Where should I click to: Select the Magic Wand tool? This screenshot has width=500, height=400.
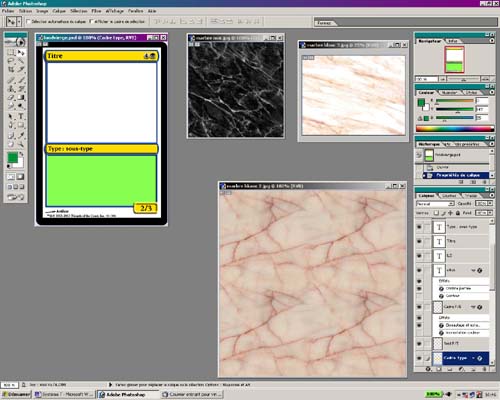(21, 61)
